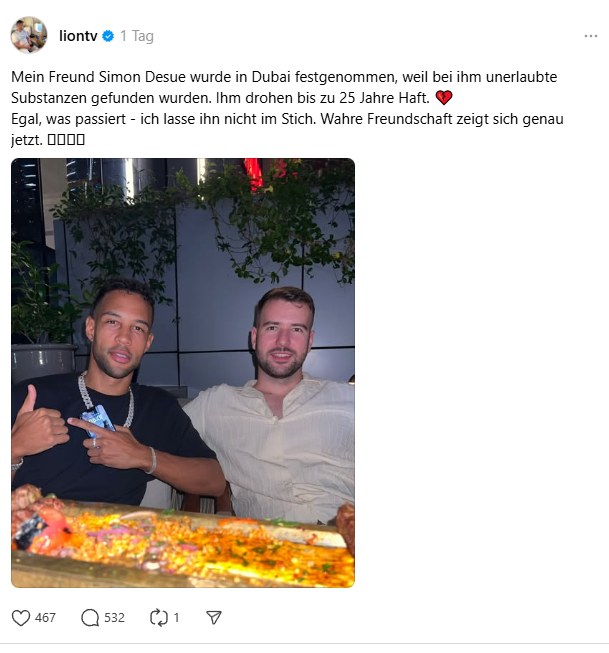The width and height of the screenshot is (609, 653).
Task: Click the silver chain pendant in the photo
Action: click(97, 421)
